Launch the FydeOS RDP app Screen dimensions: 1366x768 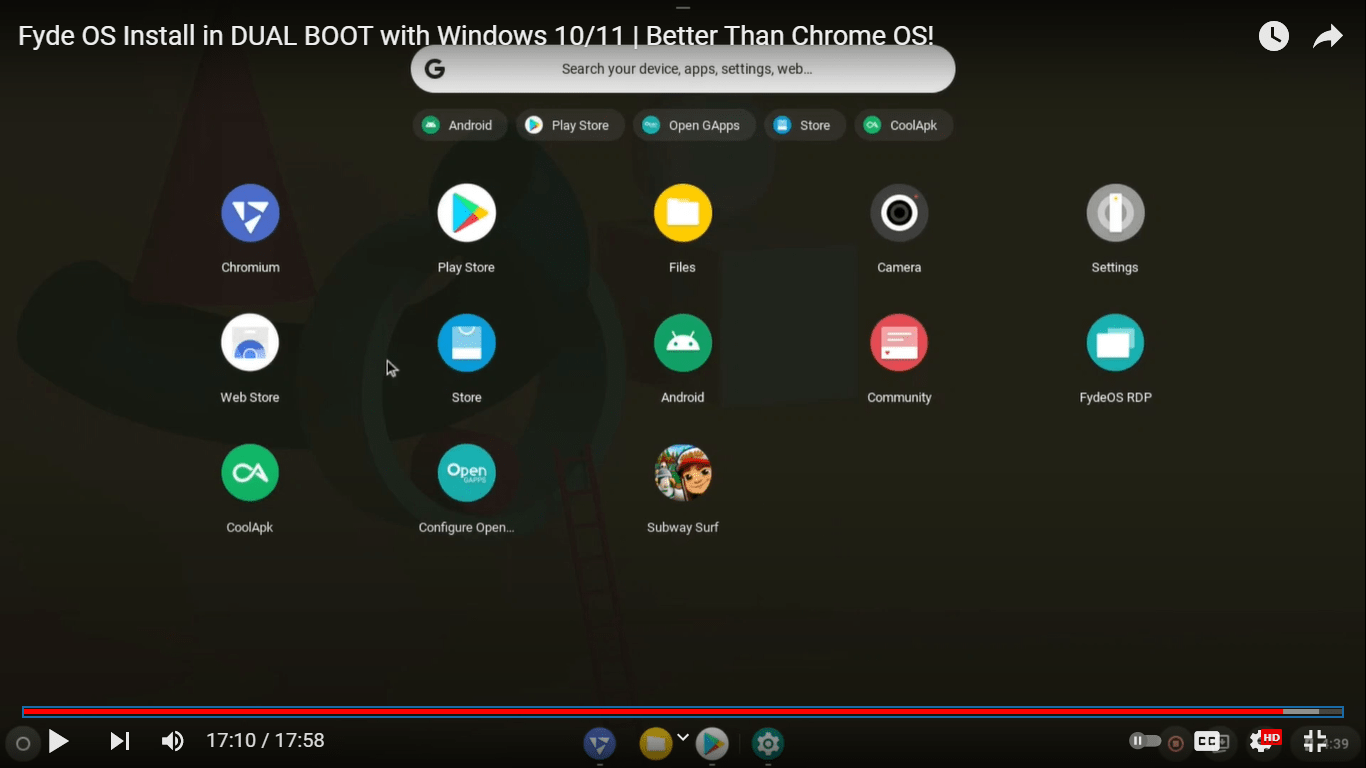pos(1115,343)
